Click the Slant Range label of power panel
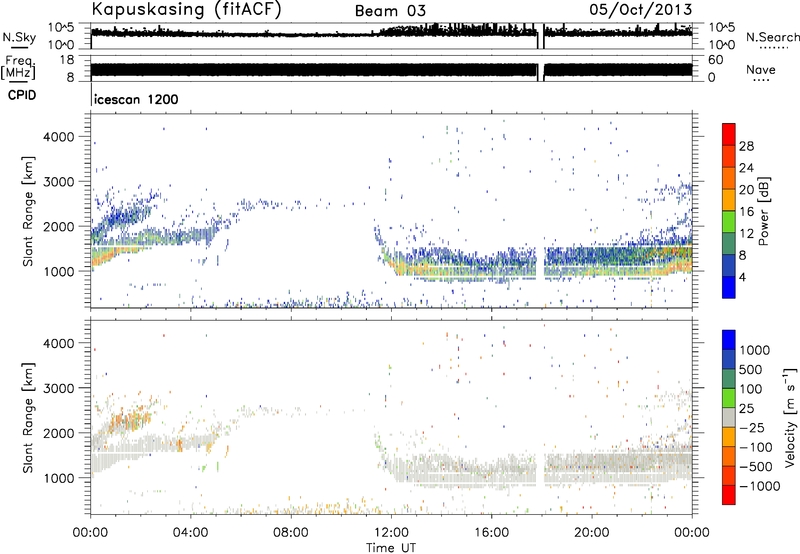This screenshot has width=800, height=554. click(28, 211)
